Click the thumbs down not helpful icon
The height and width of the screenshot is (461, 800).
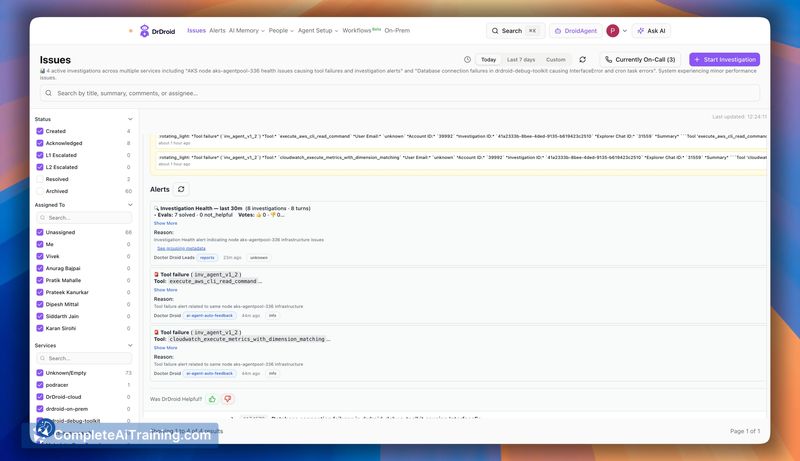228,399
